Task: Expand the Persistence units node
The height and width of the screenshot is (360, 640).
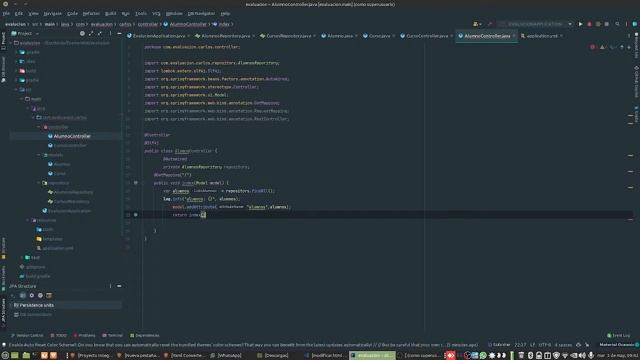Action: click(11, 305)
